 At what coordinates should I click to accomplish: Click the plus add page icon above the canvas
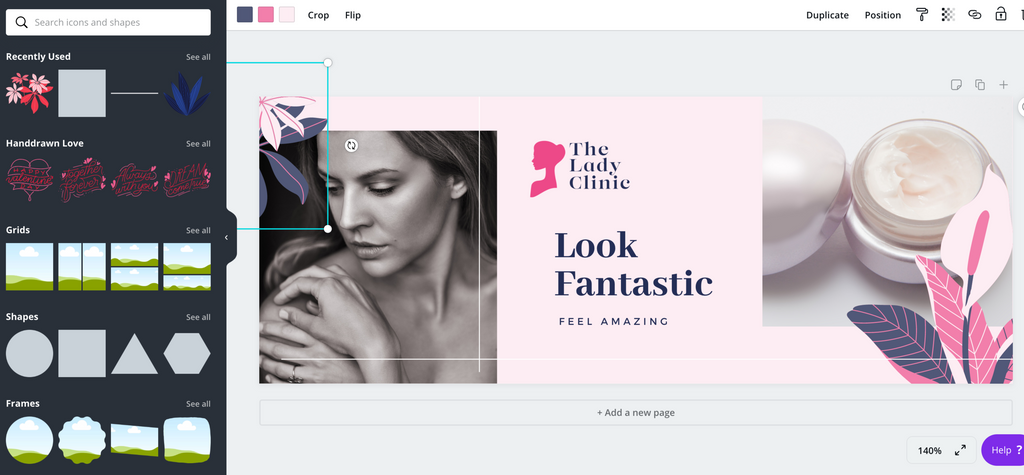pos(1003,85)
